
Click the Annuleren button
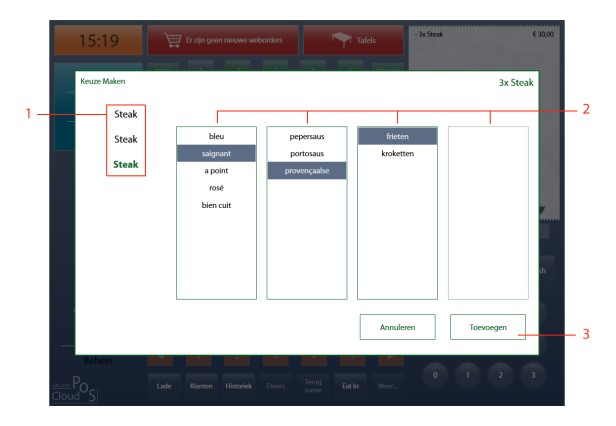point(397,327)
